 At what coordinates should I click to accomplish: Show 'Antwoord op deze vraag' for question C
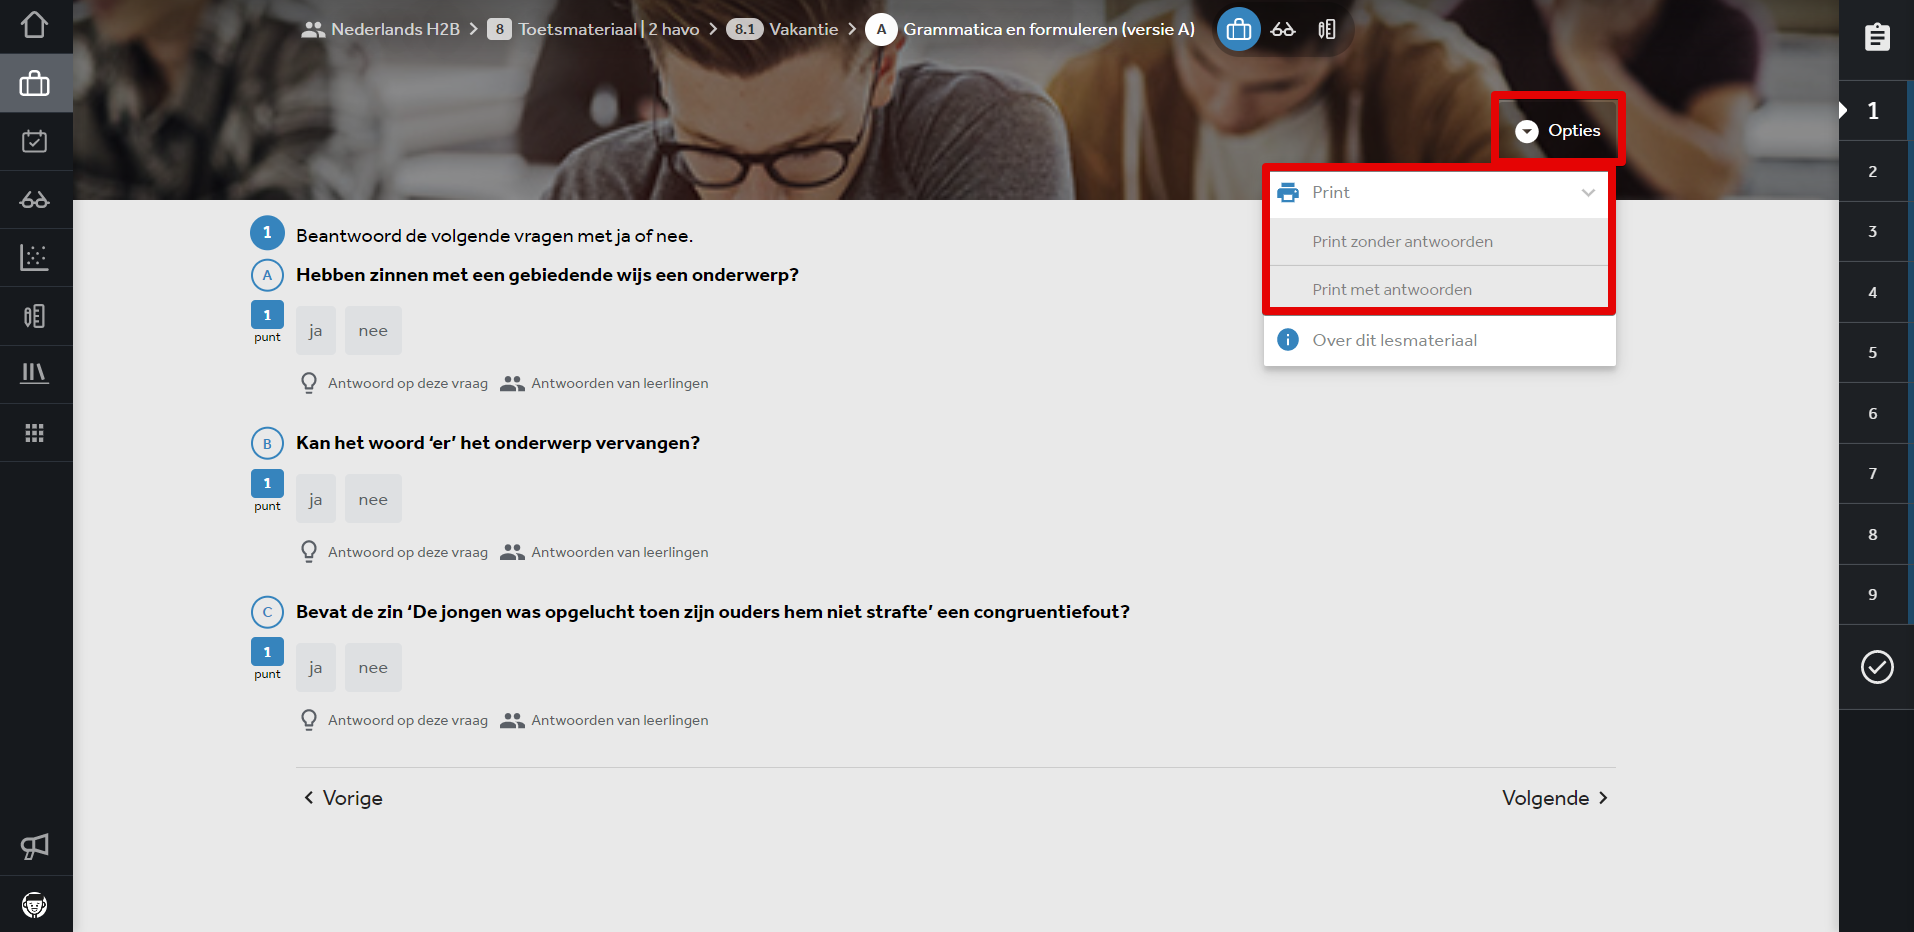tap(408, 720)
